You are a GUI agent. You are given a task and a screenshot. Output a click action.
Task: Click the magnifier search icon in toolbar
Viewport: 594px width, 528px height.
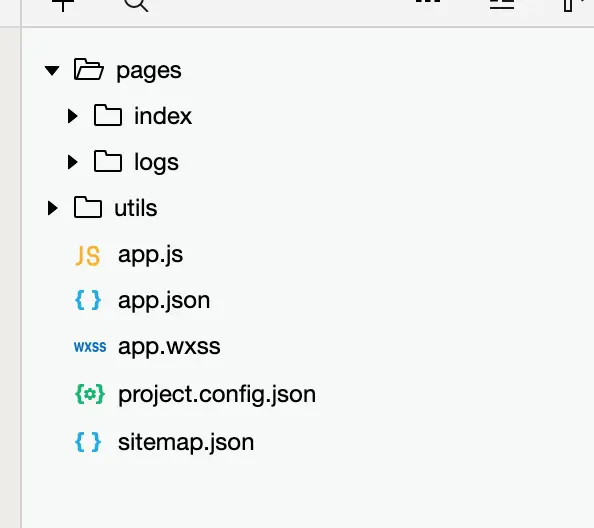[x=136, y=5]
